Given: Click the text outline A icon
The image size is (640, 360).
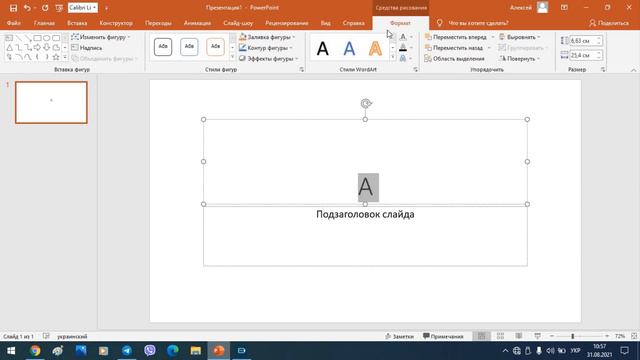Looking at the screenshot, I should click(x=403, y=48).
